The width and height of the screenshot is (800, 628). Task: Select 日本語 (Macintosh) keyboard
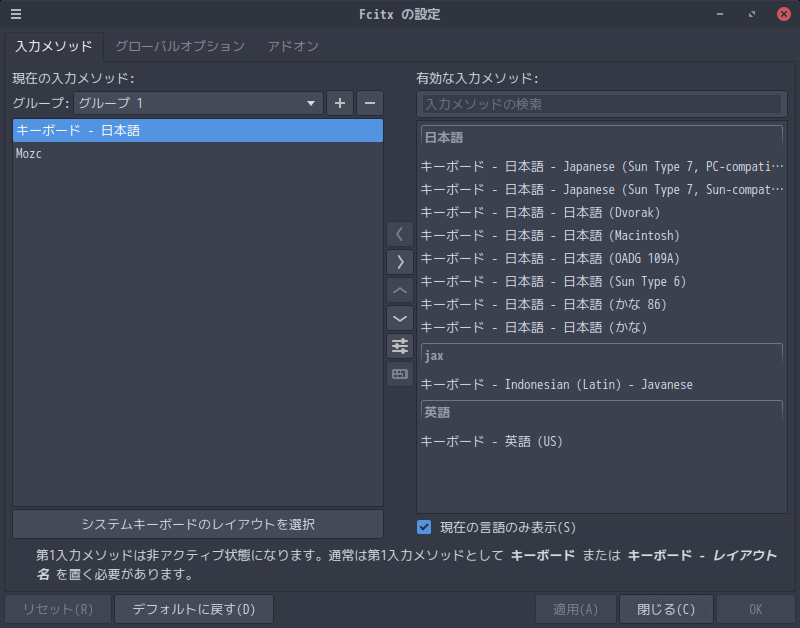pos(602,235)
